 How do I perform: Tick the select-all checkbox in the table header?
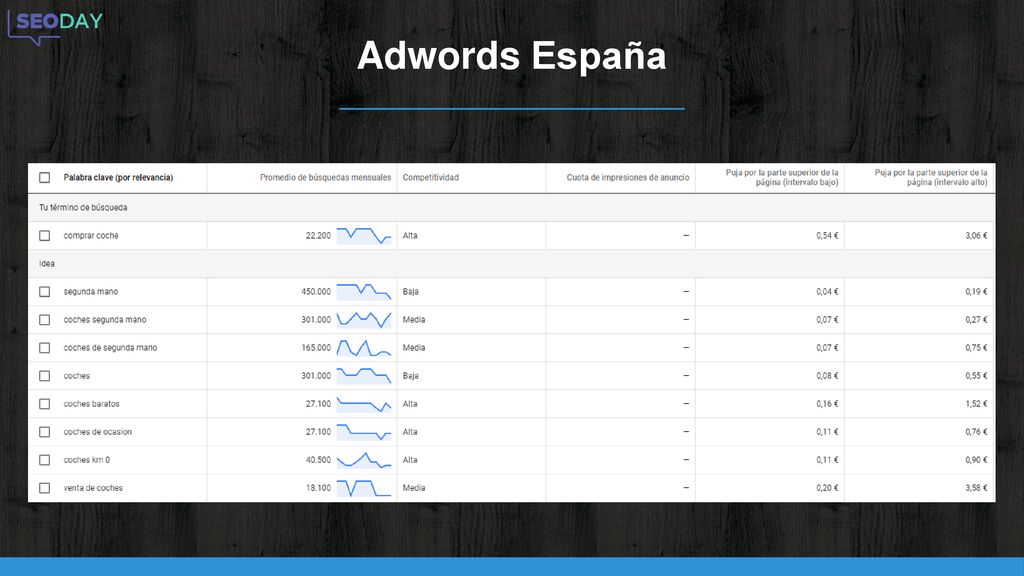point(44,178)
